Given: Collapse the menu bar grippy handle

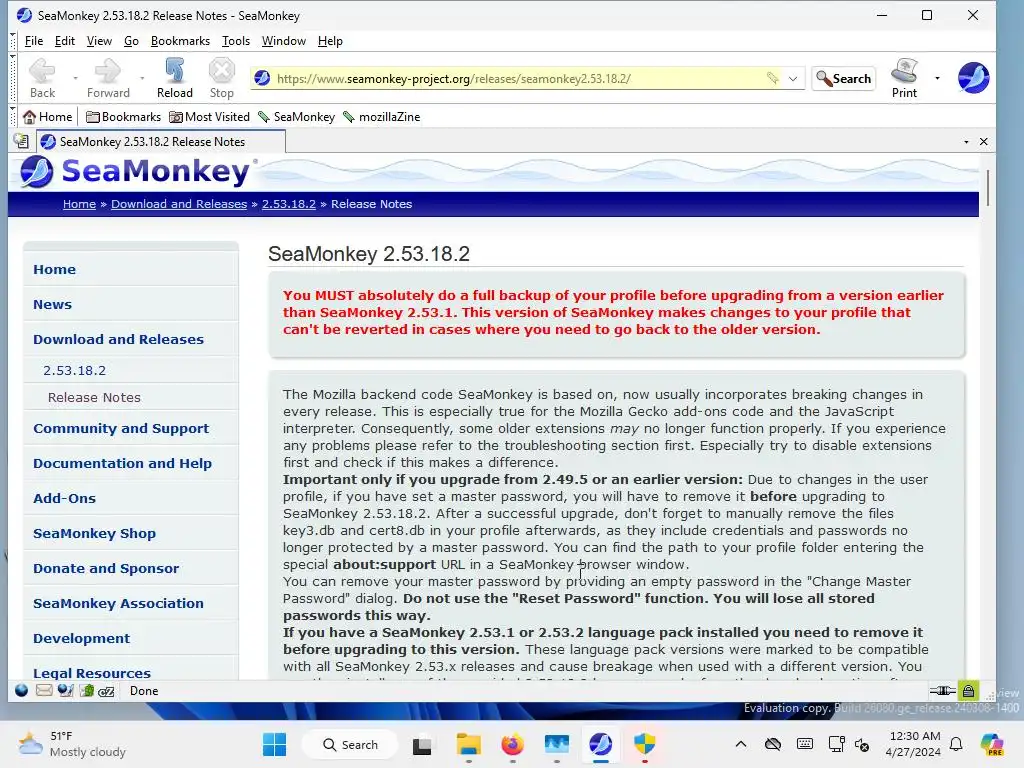Looking at the screenshot, I should pyautogui.click(x=12, y=40).
